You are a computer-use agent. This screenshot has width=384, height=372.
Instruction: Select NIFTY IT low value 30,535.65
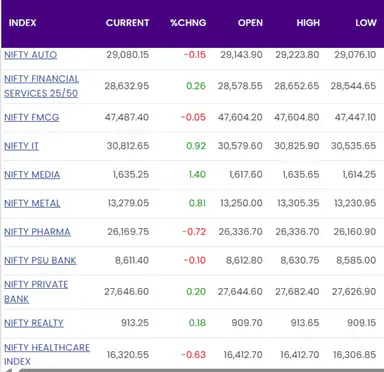(x=354, y=146)
